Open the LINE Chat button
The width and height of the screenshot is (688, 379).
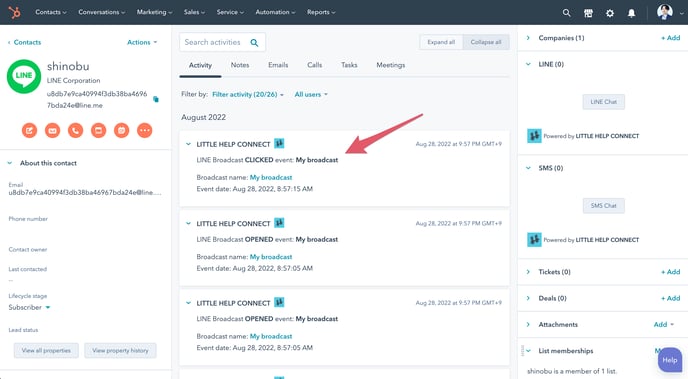(x=603, y=102)
